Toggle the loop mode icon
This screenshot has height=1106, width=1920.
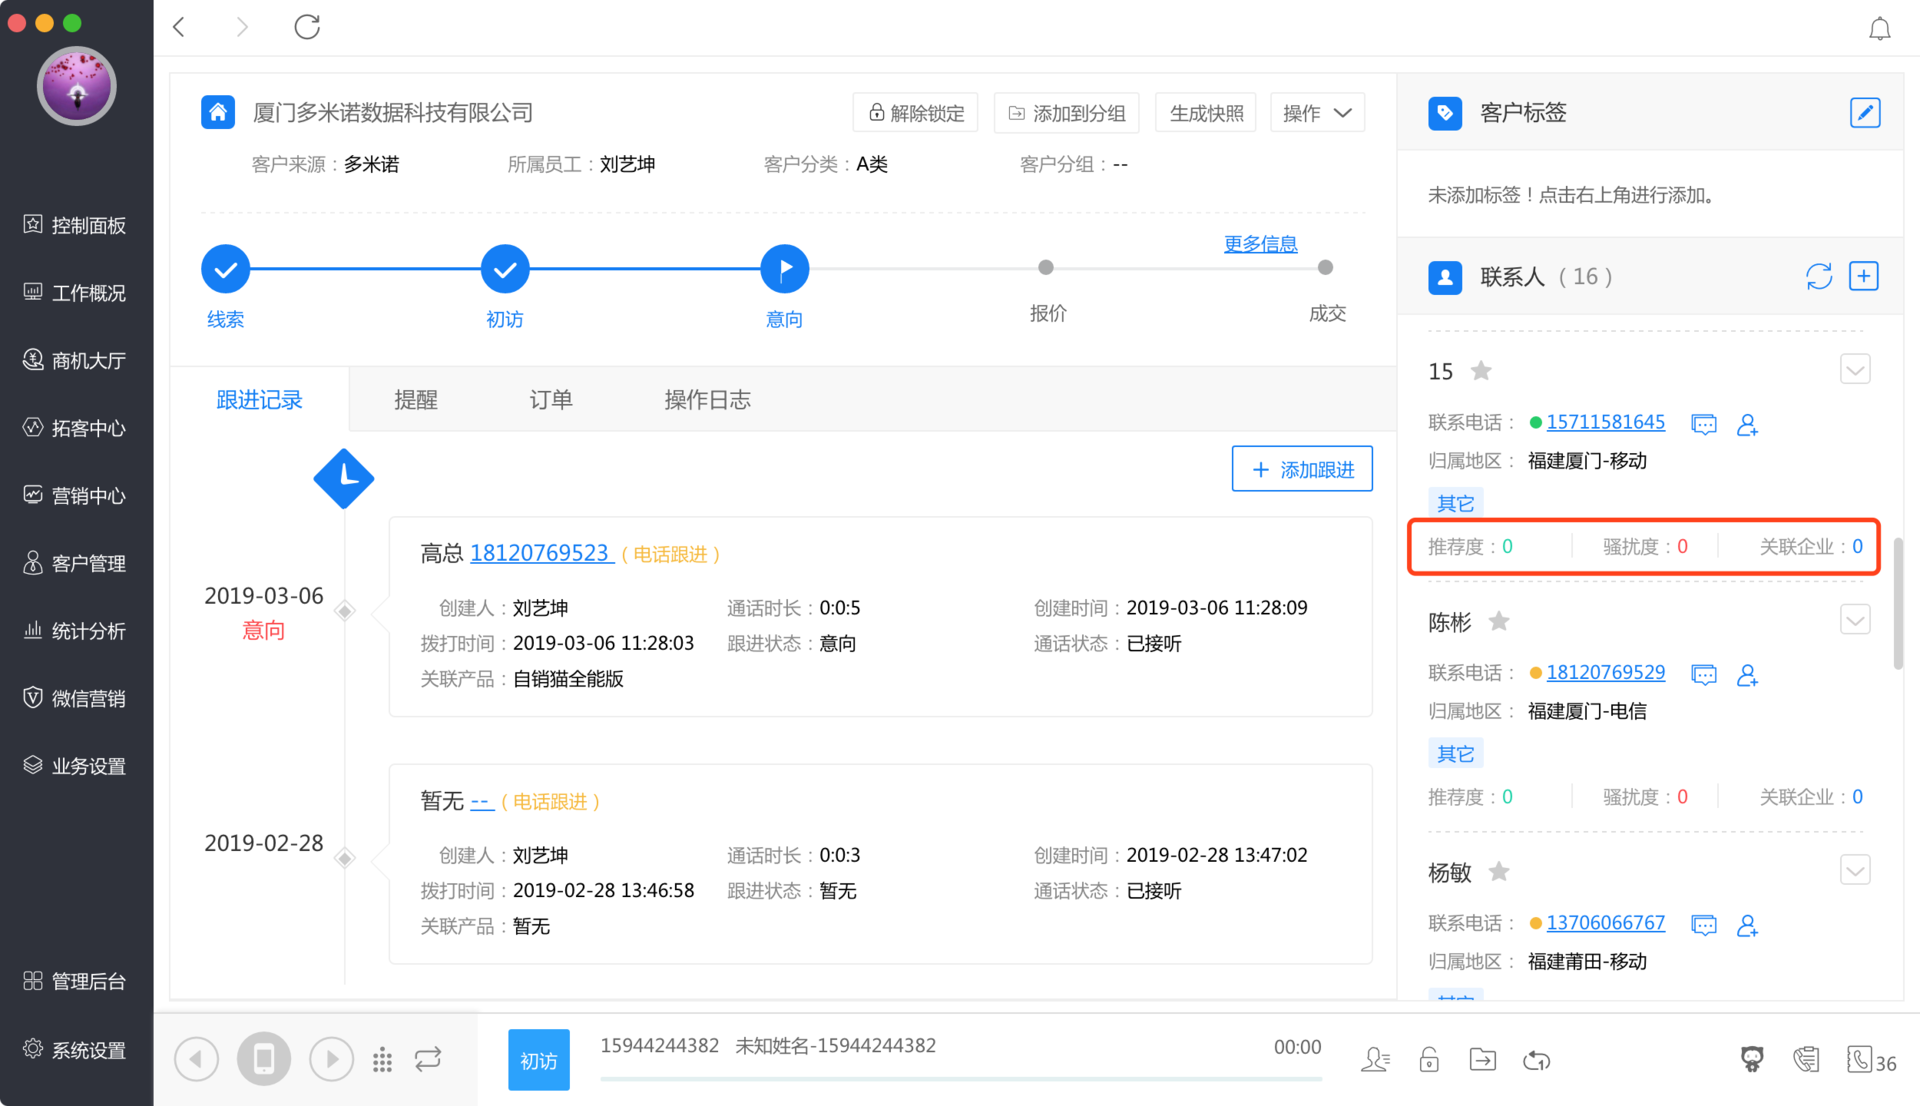428,1059
